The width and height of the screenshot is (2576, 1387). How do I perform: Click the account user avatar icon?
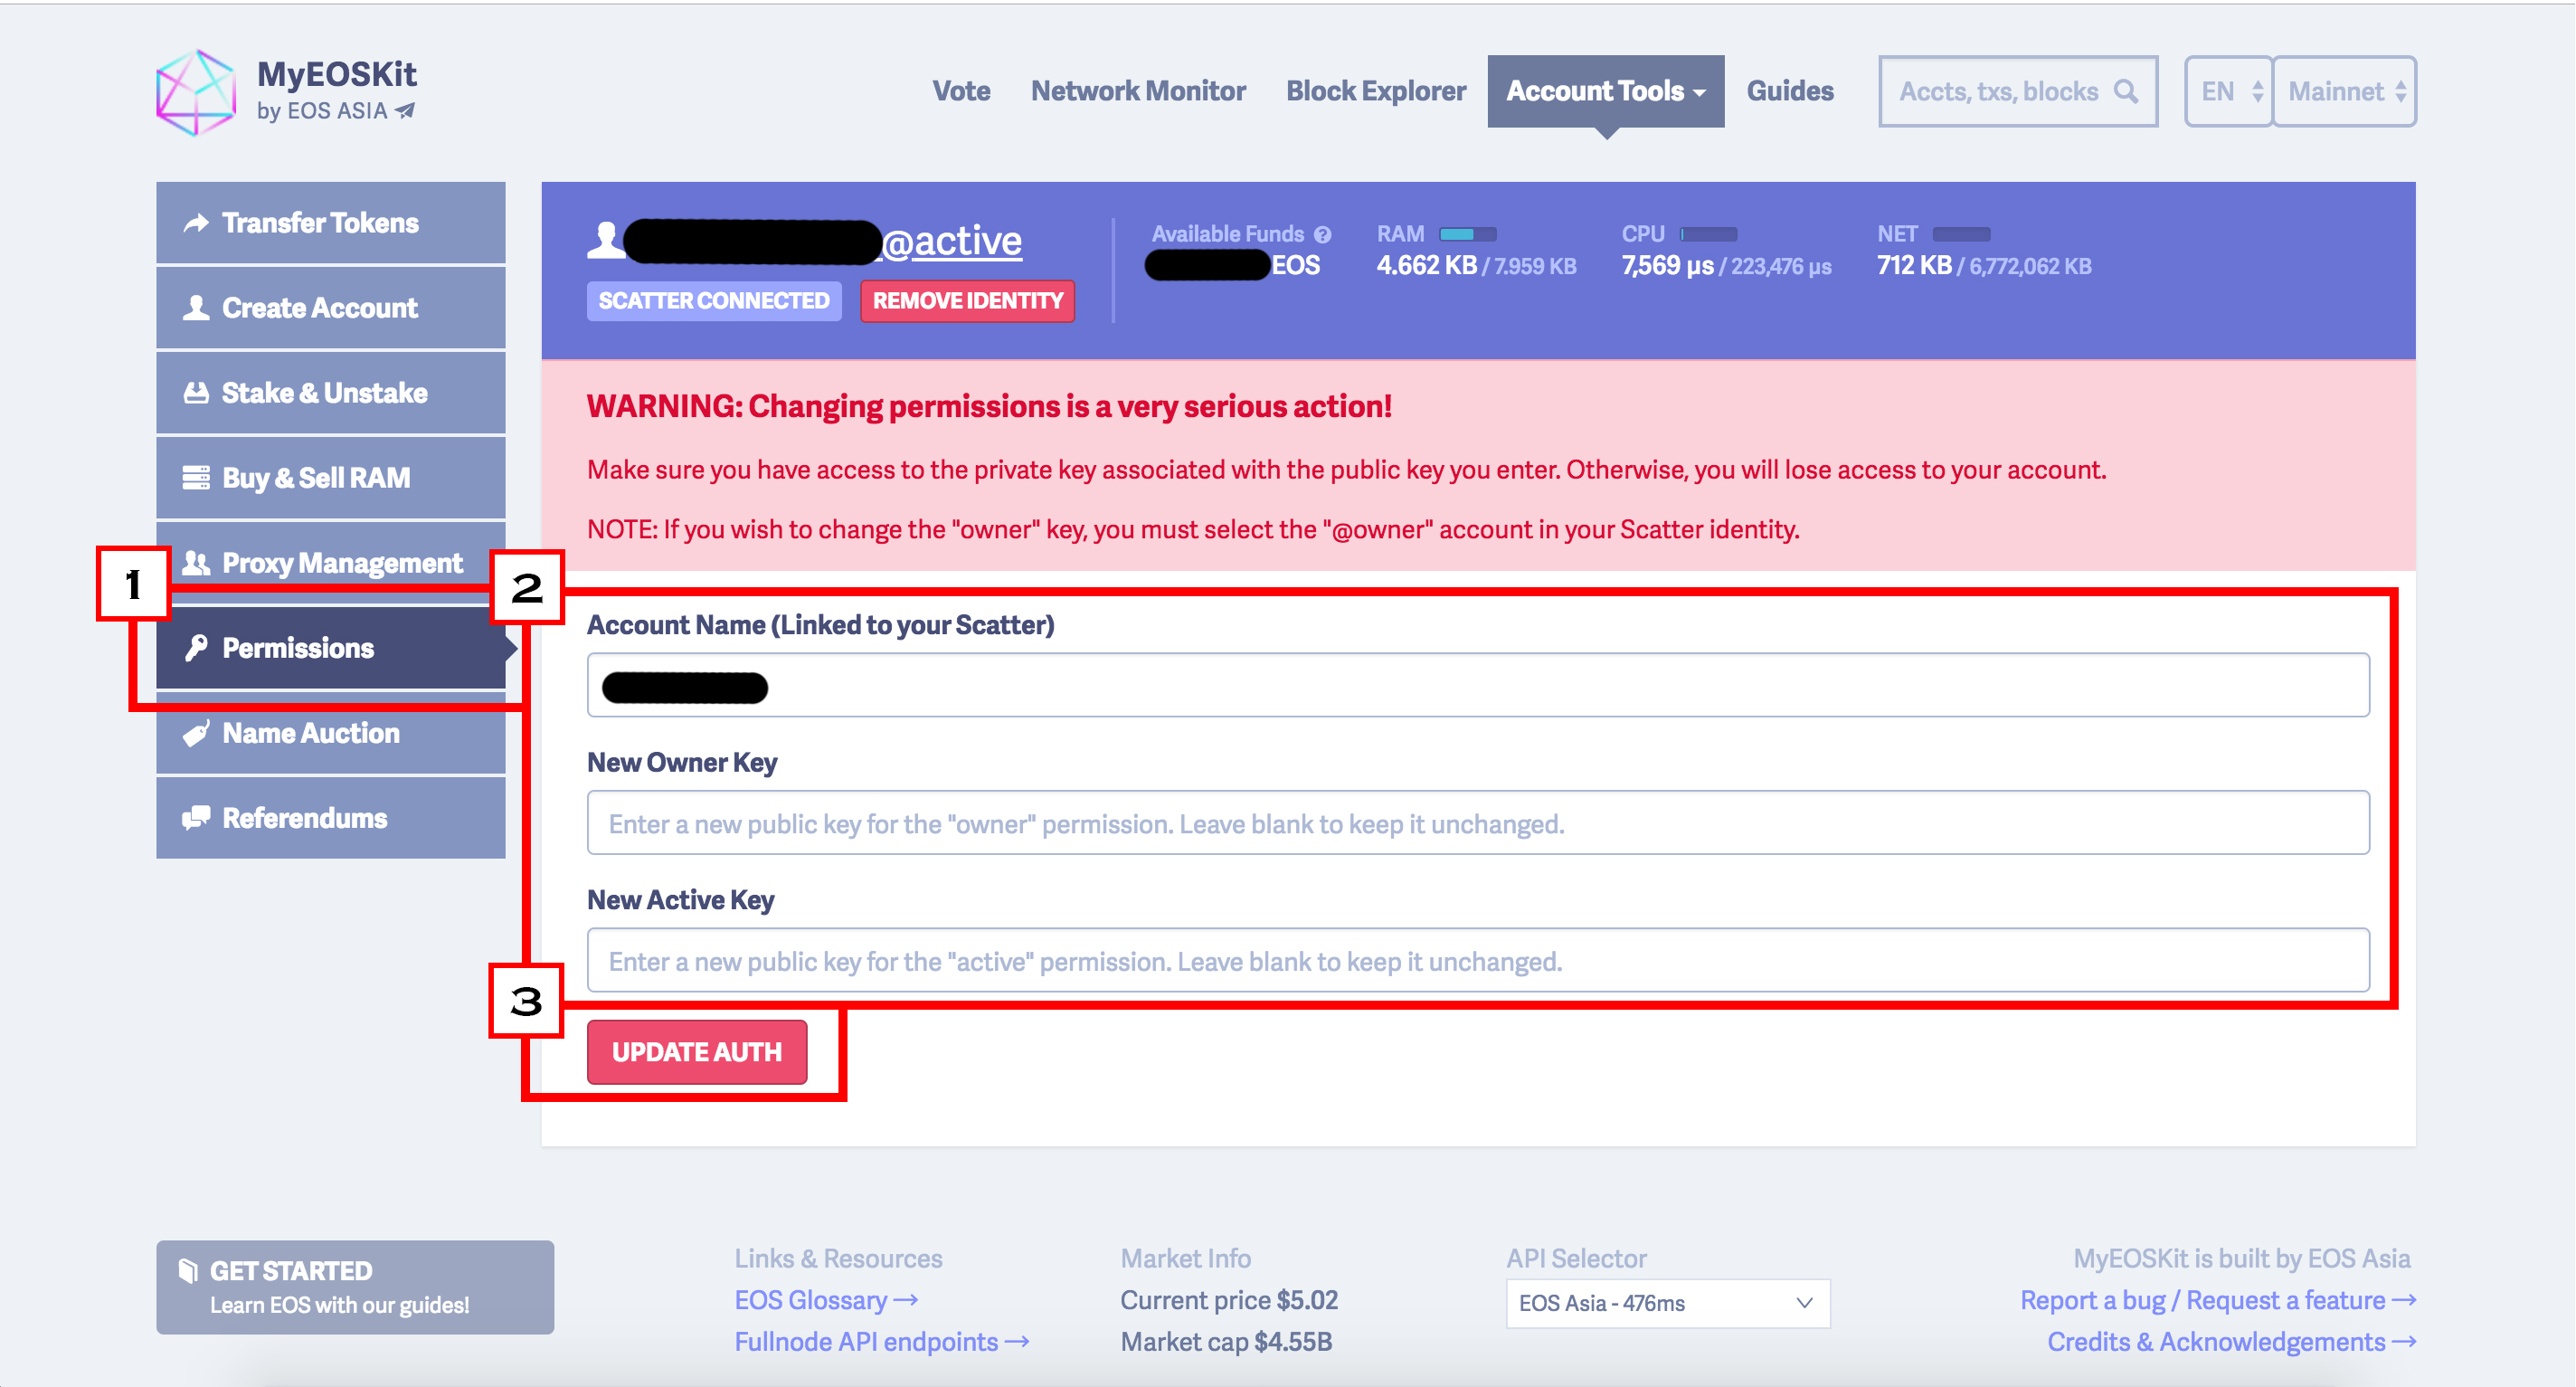[x=605, y=241]
